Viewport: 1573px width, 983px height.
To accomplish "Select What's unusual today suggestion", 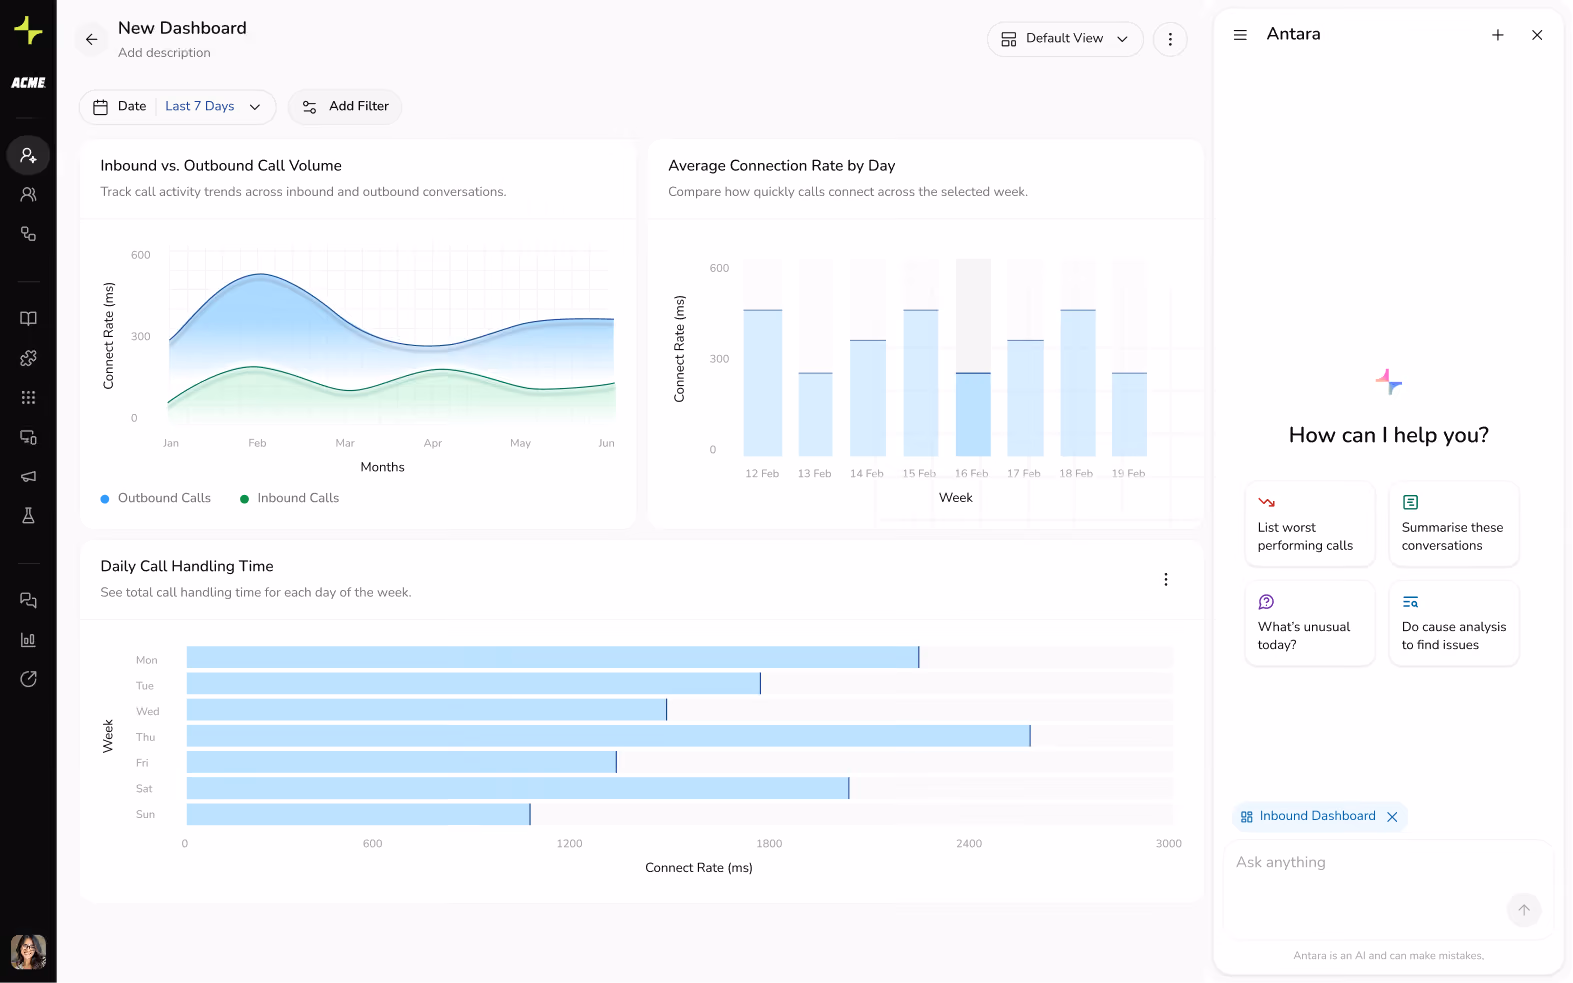I will coord(1310,623).
